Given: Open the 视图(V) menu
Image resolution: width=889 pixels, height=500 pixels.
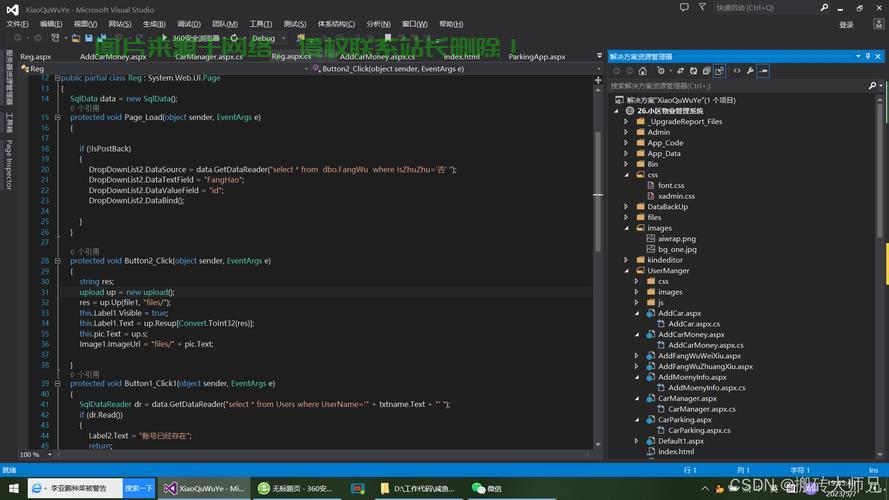Looking at the screenshot, I should pyautogui.click(x=85, y=24).
